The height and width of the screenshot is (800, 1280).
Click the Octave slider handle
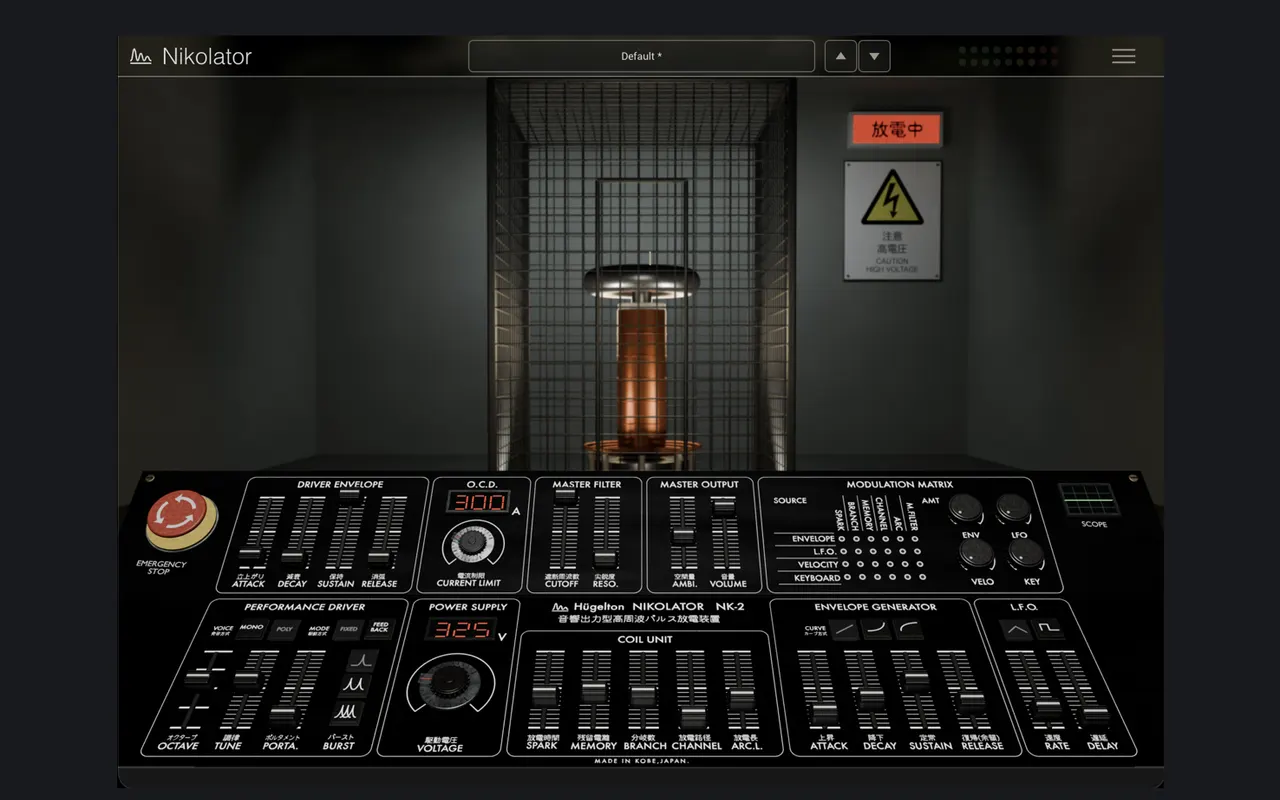[x=197, y=678]
